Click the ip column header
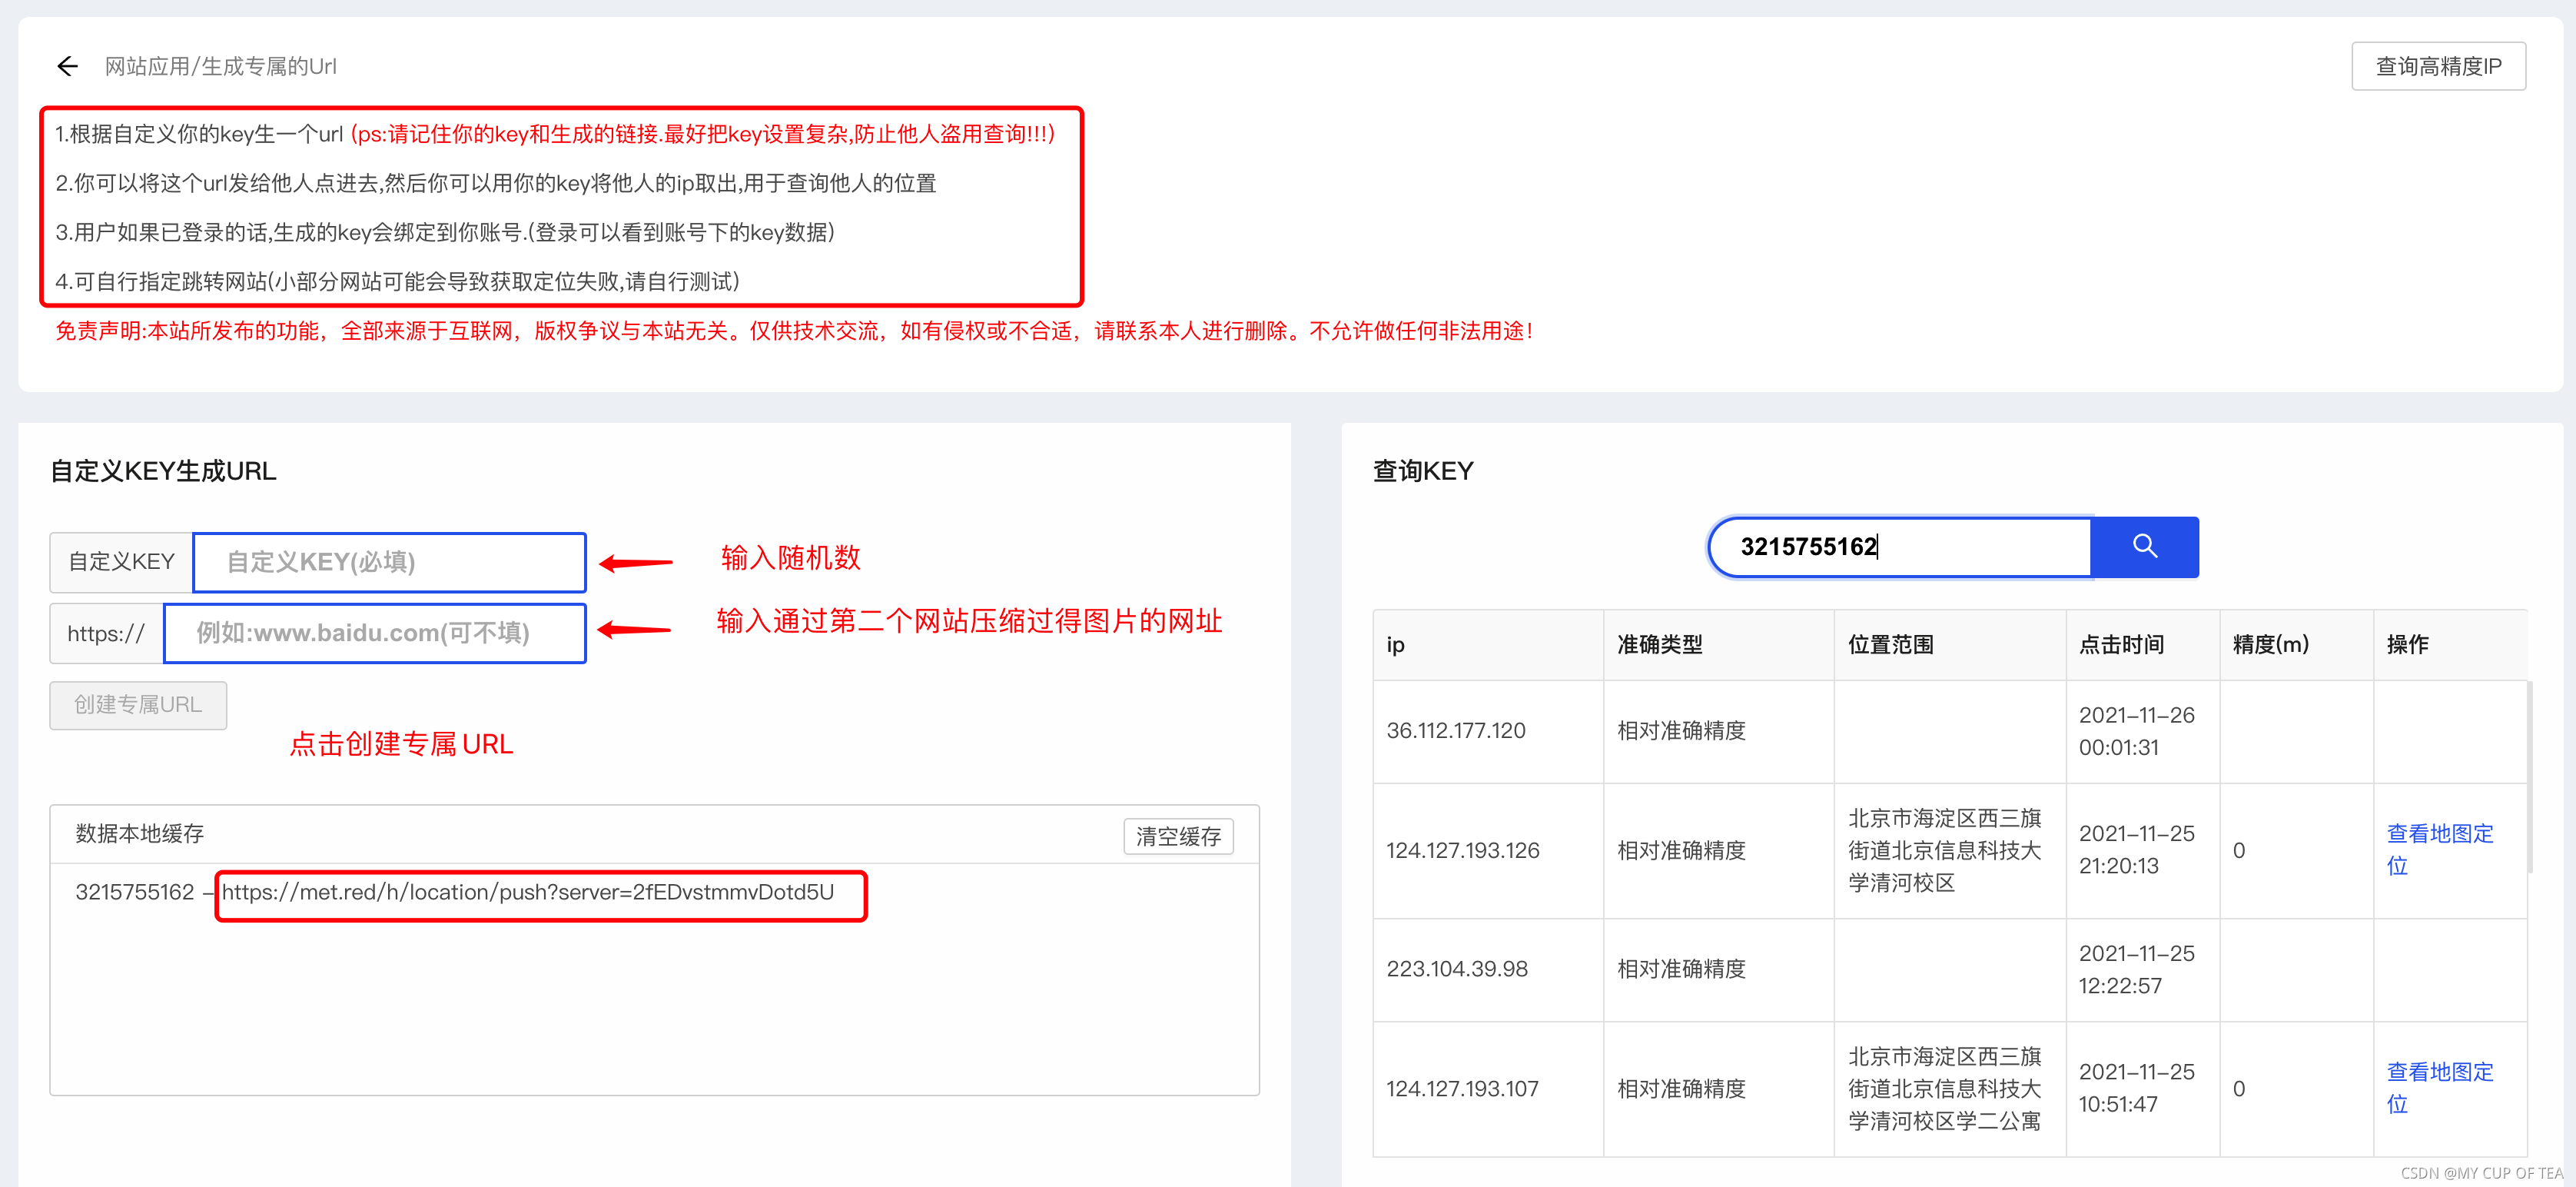The width and height of the screenshot is (2576, 1187). point(1395,645)
